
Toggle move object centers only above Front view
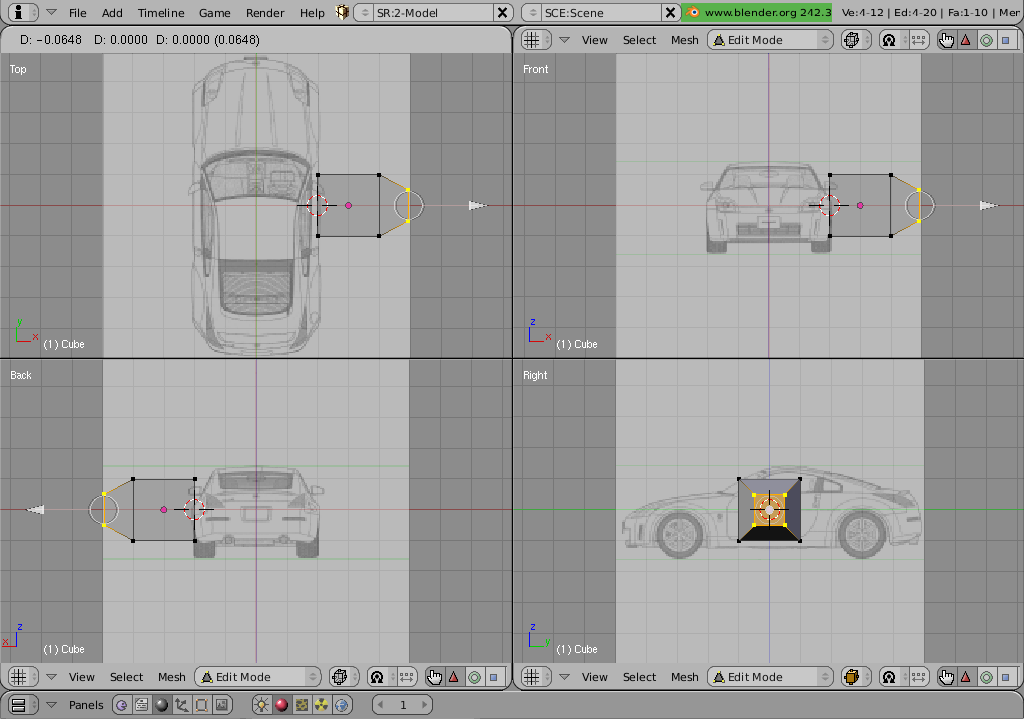coord(918,40)
